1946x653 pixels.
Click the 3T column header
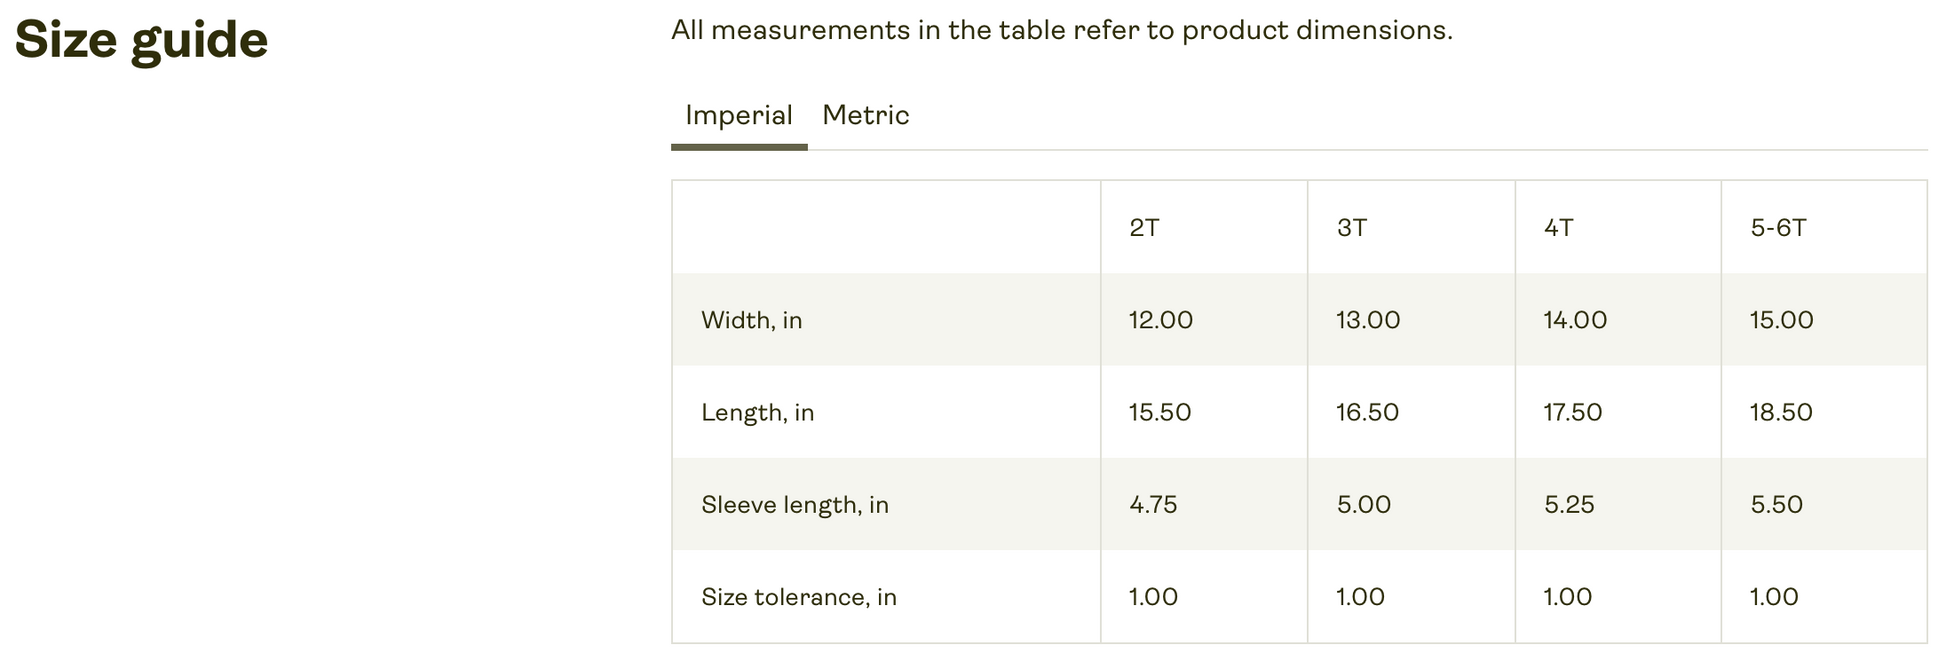[1351, 228]
